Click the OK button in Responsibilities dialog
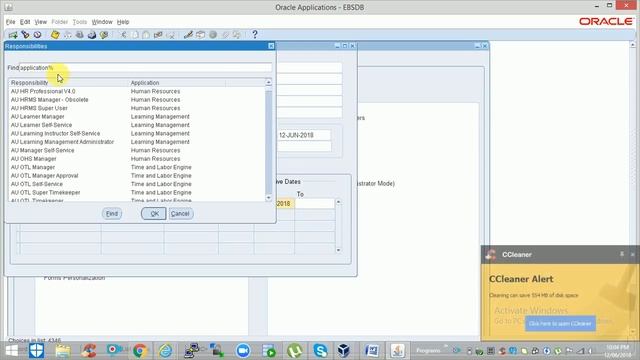The width and height of the screenshot is (640, 360). point(154,213)
